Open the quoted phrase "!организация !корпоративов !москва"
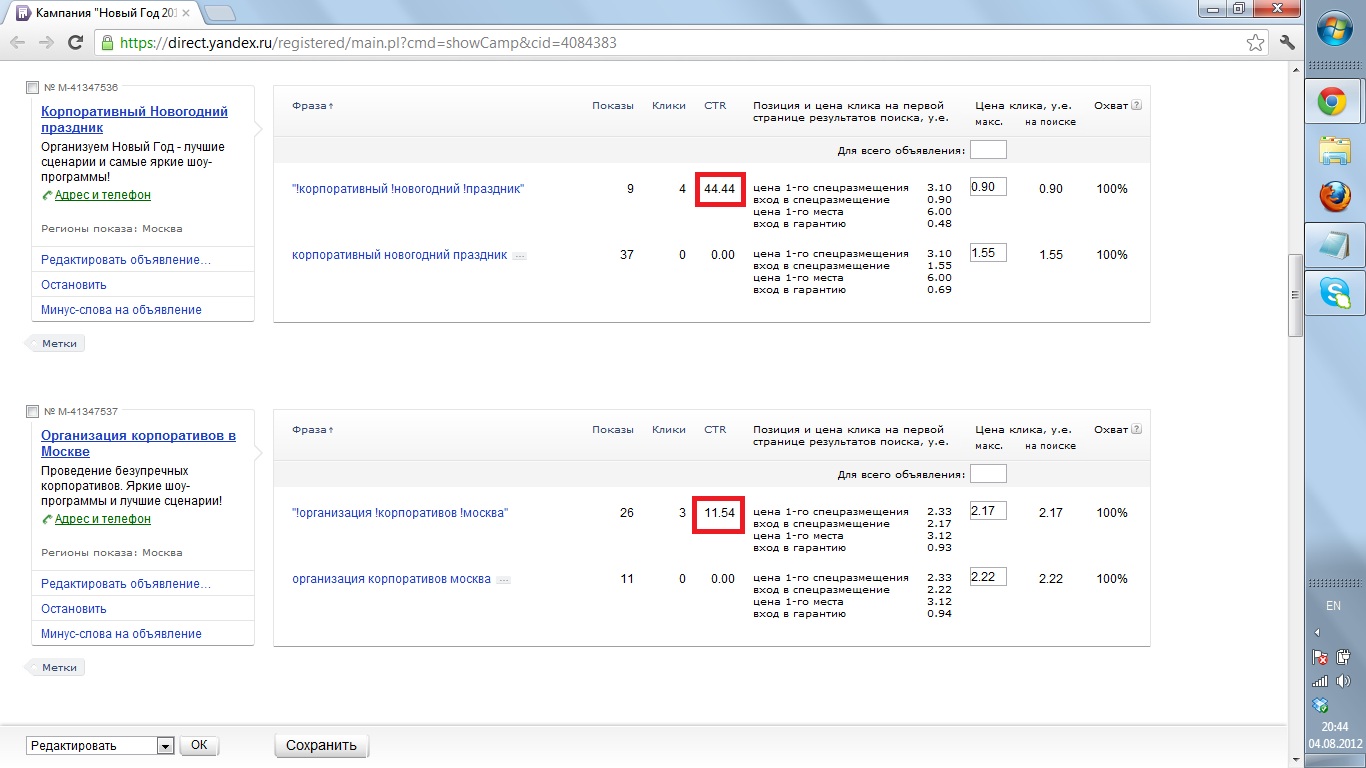The height and width of the screenshot is (768, 1366). [400, 513]
